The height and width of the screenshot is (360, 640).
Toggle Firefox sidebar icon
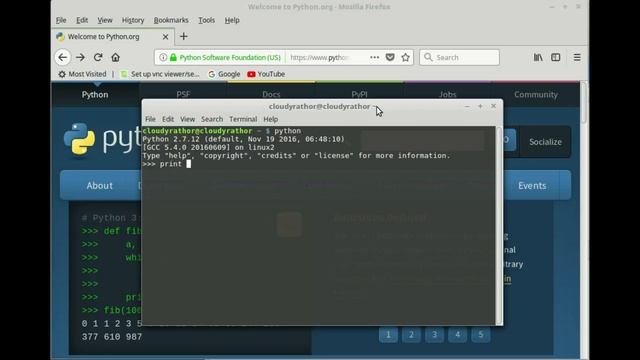[556, 58]
